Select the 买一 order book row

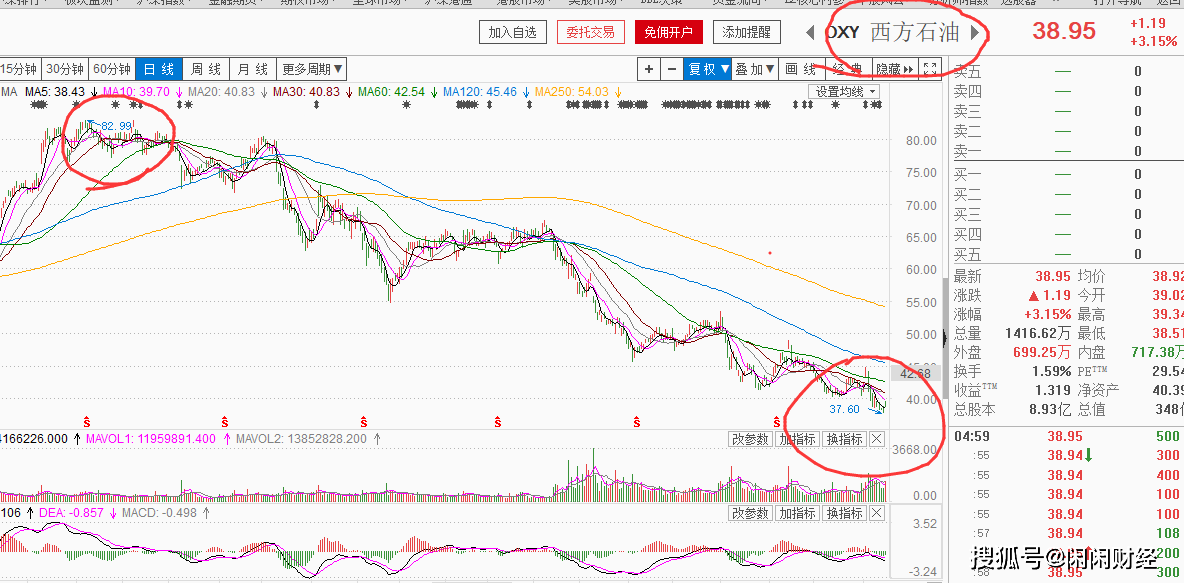(1065, 174)
